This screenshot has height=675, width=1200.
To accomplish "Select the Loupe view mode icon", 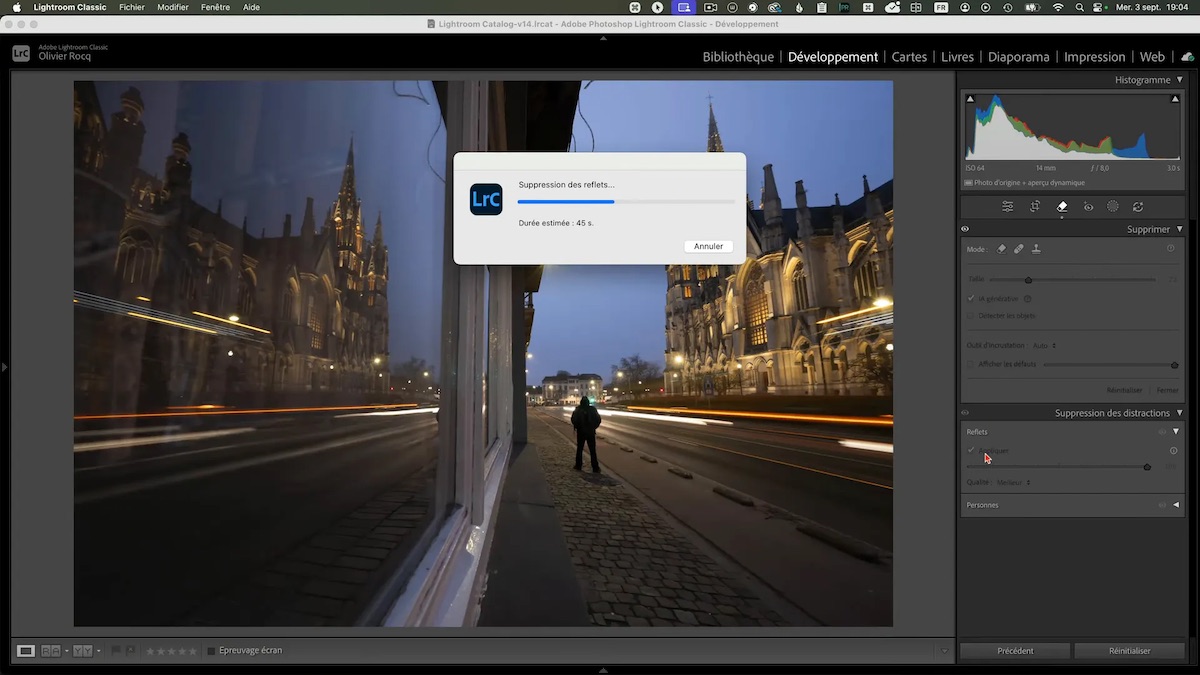I will [26, 651].
